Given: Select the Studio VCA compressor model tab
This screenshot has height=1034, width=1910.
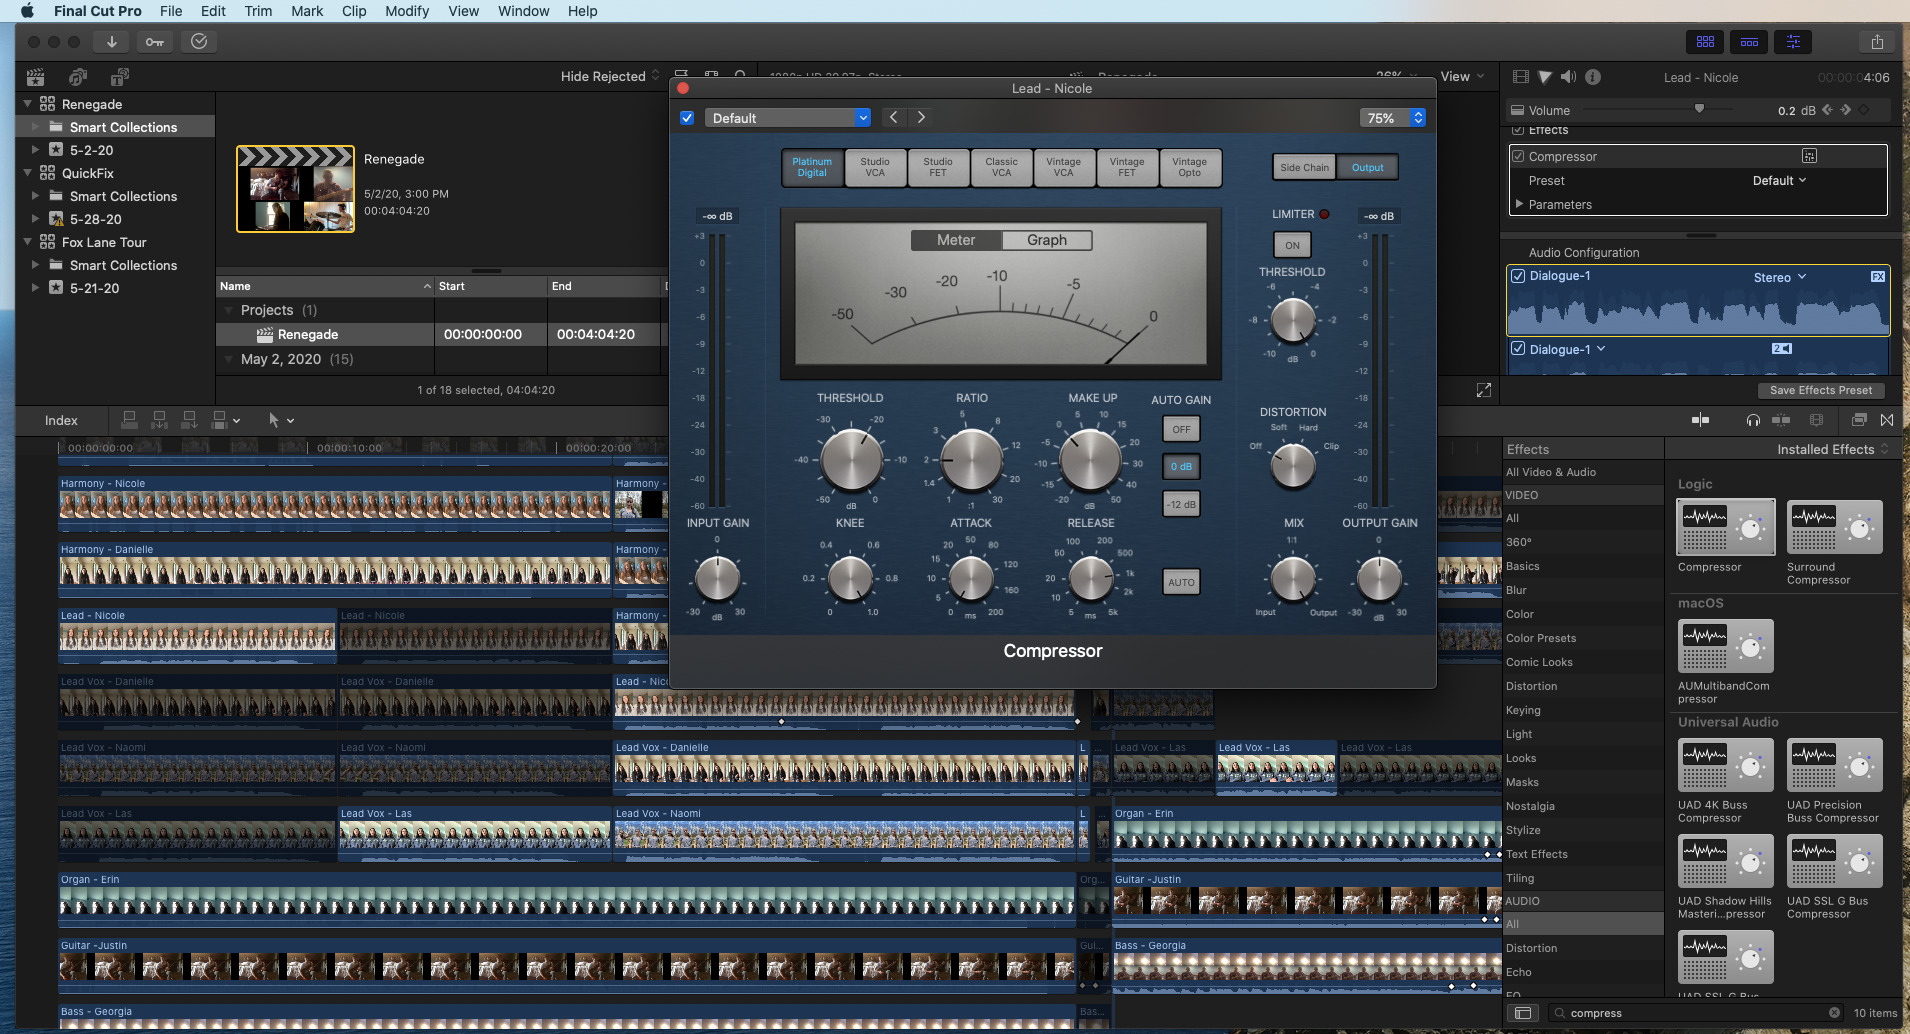Looking at the screenshot, I should [874, 167].
